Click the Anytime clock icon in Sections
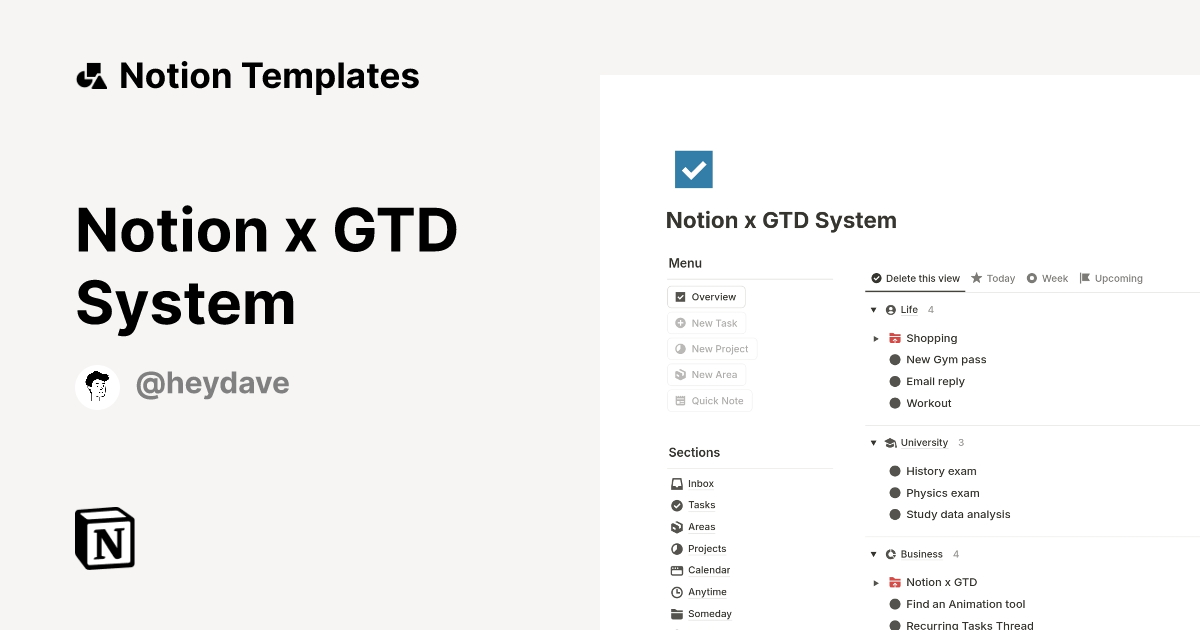 pyautogui.click(x=676, y=591)
